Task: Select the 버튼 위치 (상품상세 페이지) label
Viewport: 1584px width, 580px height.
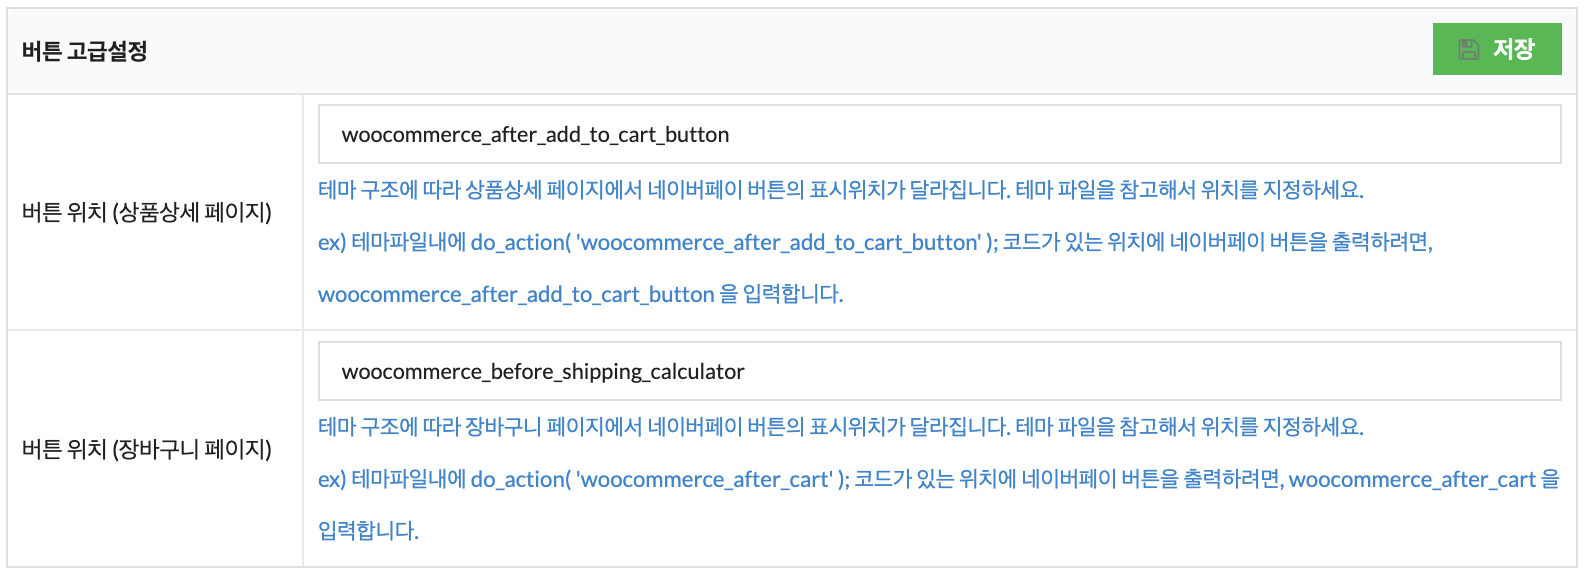Action: (x=147, y=212)
